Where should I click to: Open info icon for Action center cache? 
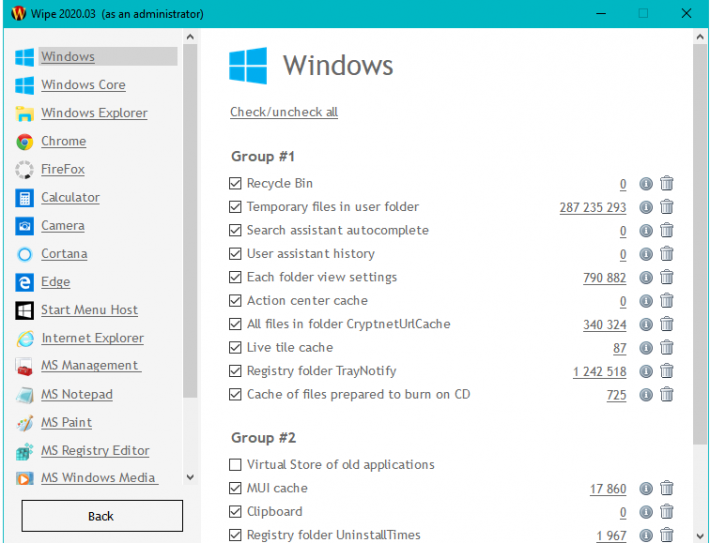[646, 301]
